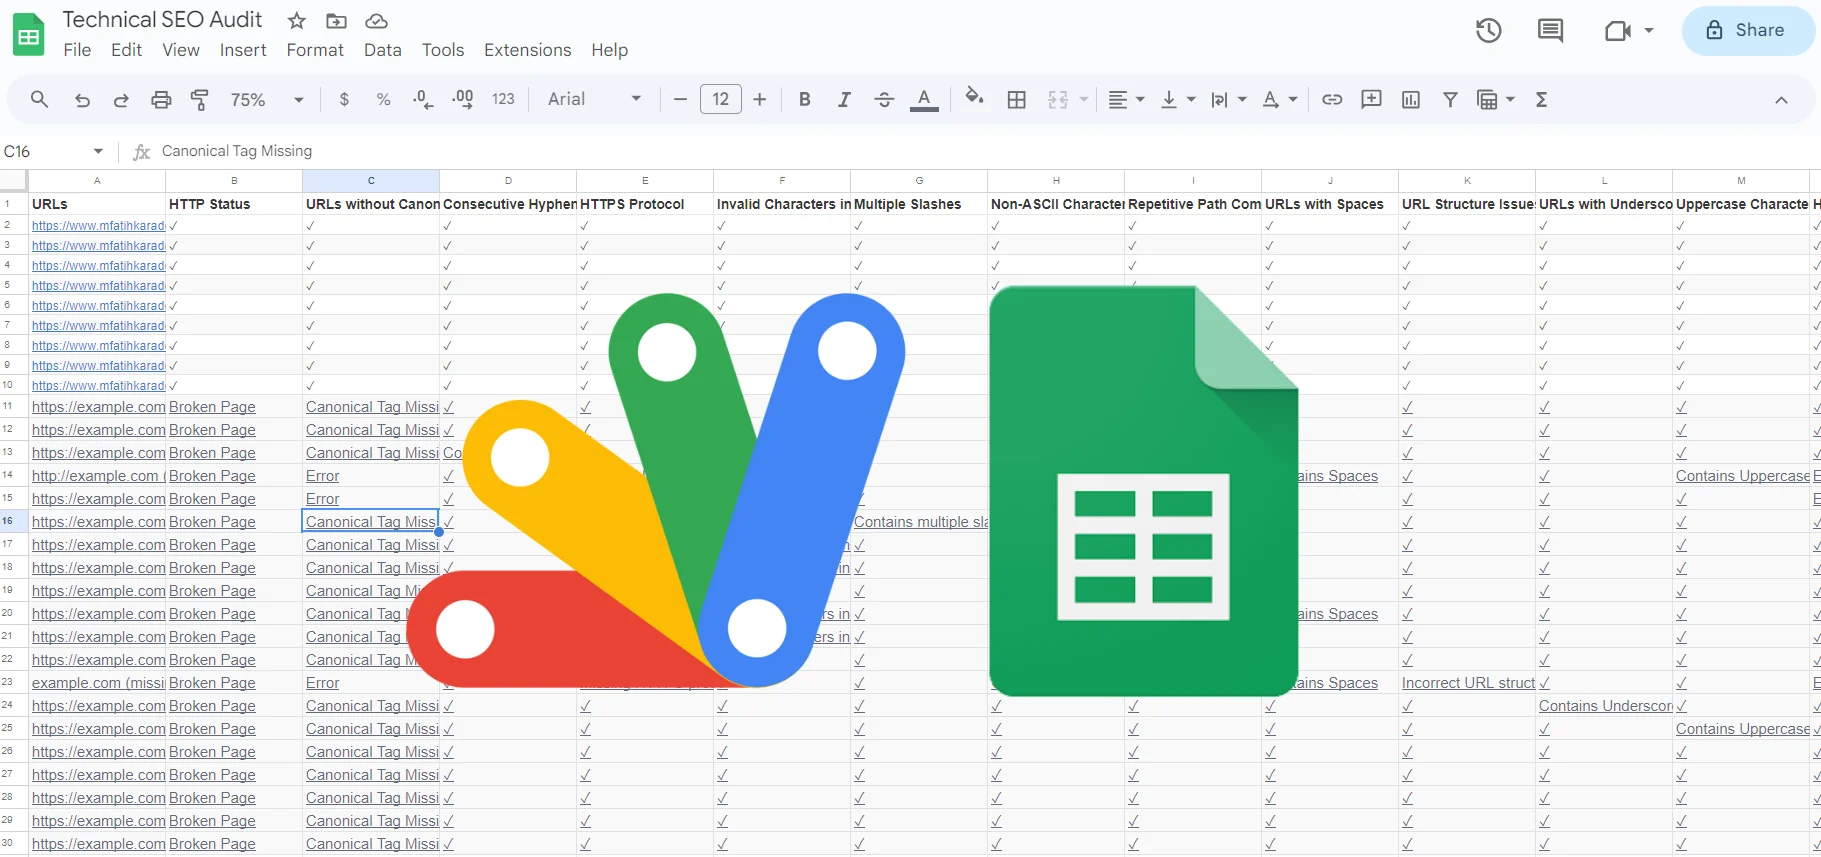Add a comment from toolbar
Image resolution: width=1821 pixels, height=857 pixels.
1372,99
